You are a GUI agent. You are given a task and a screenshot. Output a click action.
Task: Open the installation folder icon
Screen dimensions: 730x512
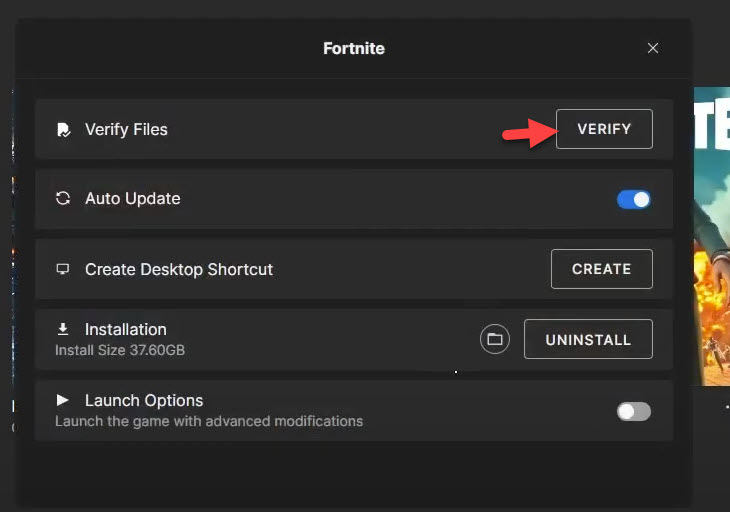click(x=494, y=340)
